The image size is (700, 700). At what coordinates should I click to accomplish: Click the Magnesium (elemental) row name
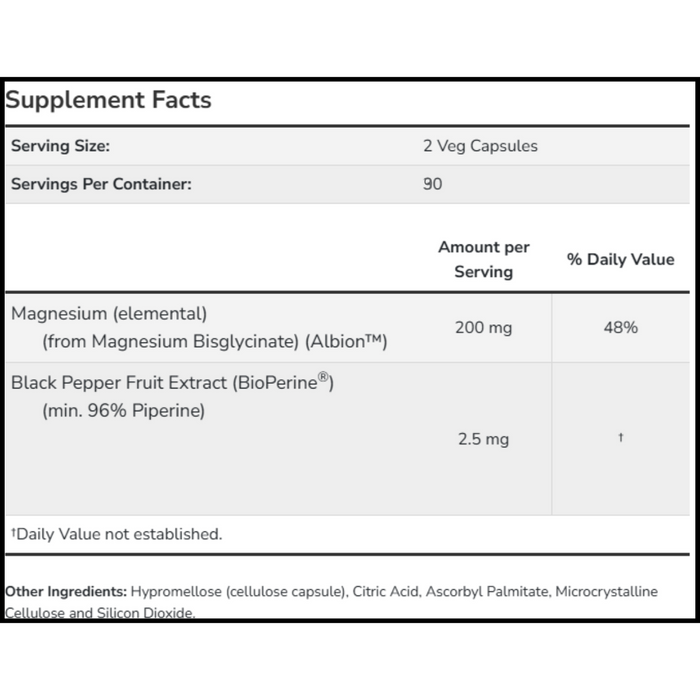click(x=109, y=314)
